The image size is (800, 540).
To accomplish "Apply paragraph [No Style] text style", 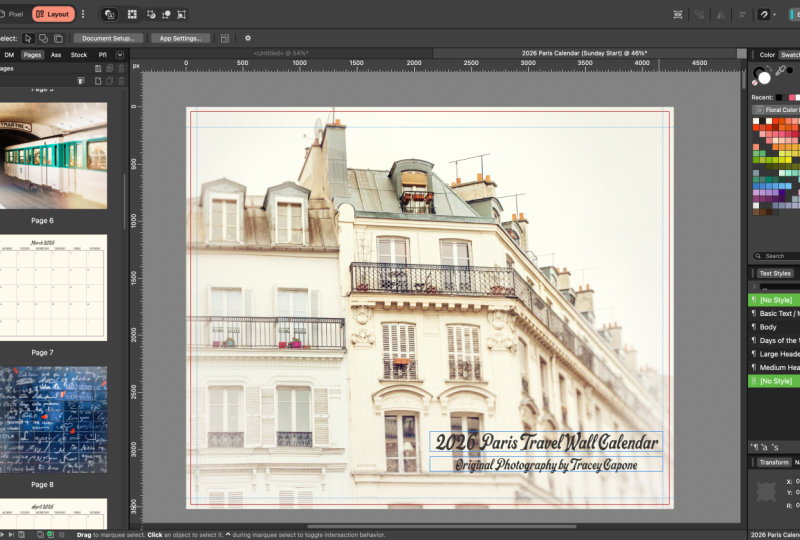I will 774,300.
